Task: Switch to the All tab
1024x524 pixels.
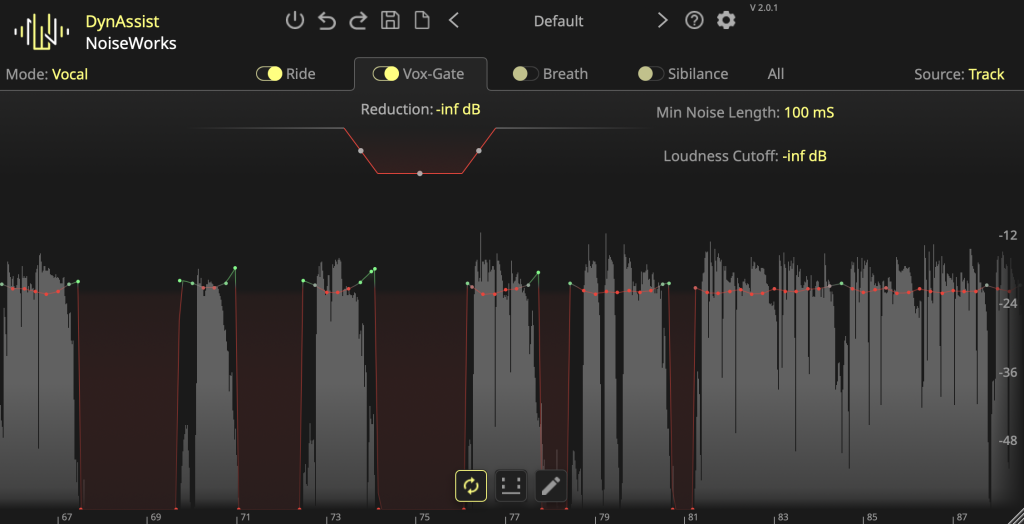Action: 776,74
